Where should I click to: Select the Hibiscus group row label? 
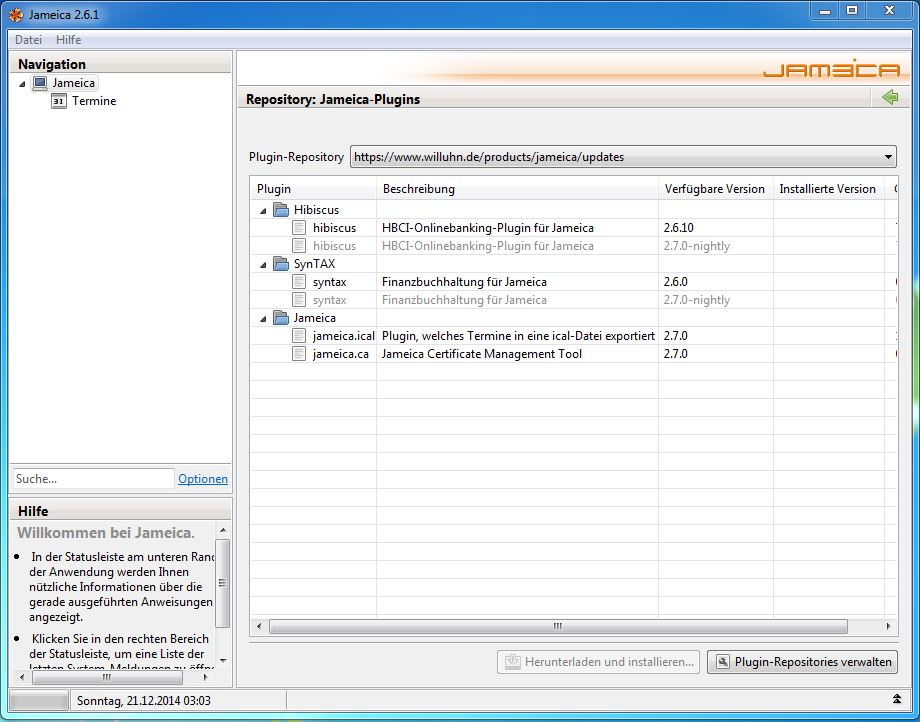point(316,209)
